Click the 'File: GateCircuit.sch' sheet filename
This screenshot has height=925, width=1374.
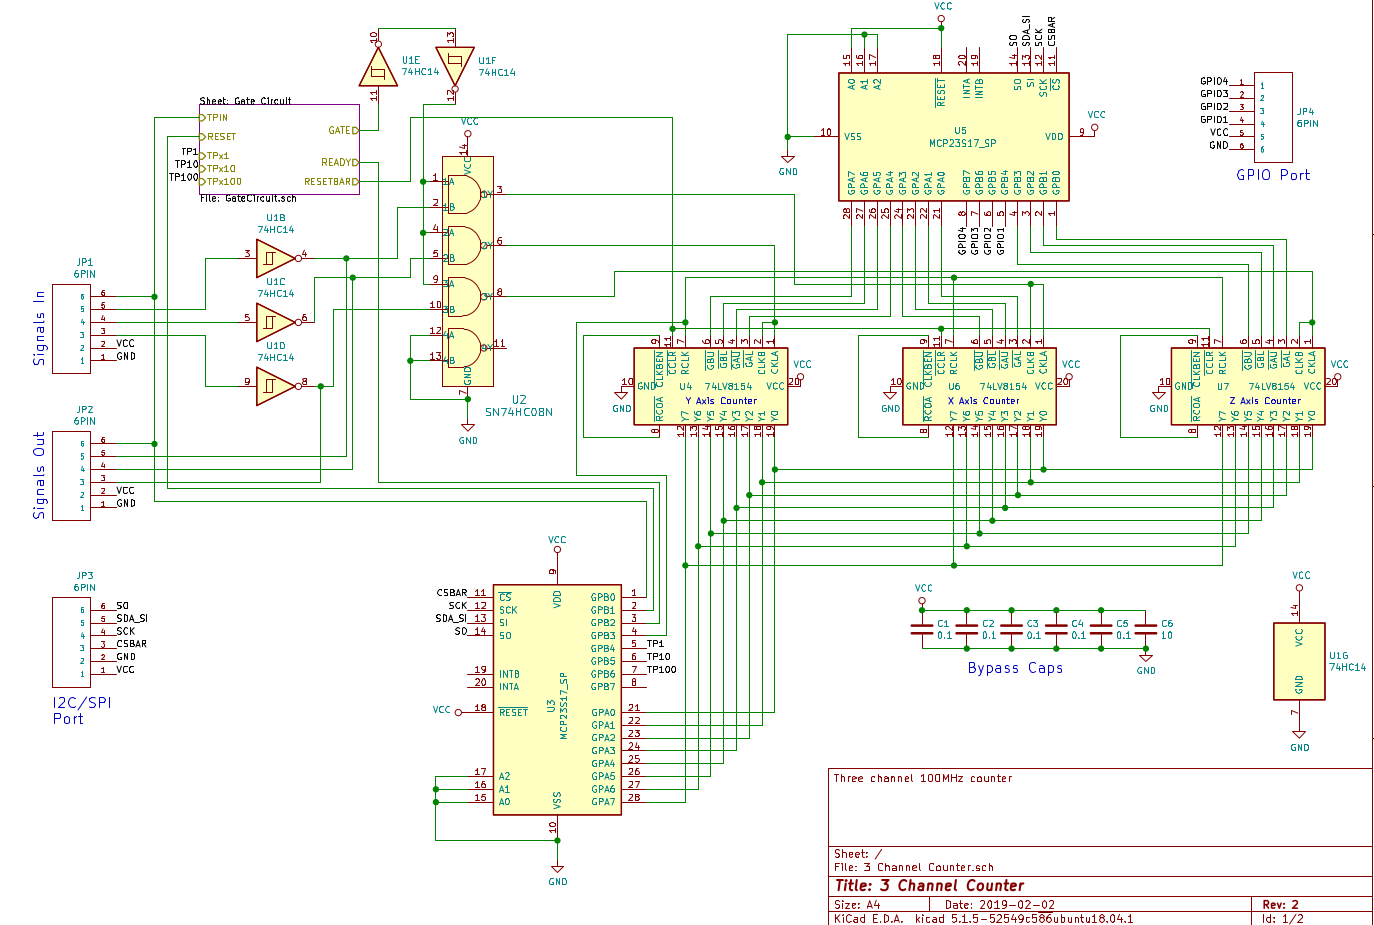(248, 198)
